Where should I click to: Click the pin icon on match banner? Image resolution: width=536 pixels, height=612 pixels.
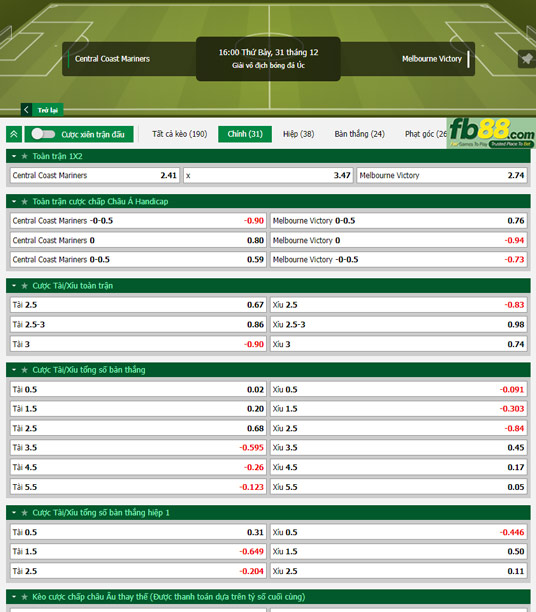527,59
